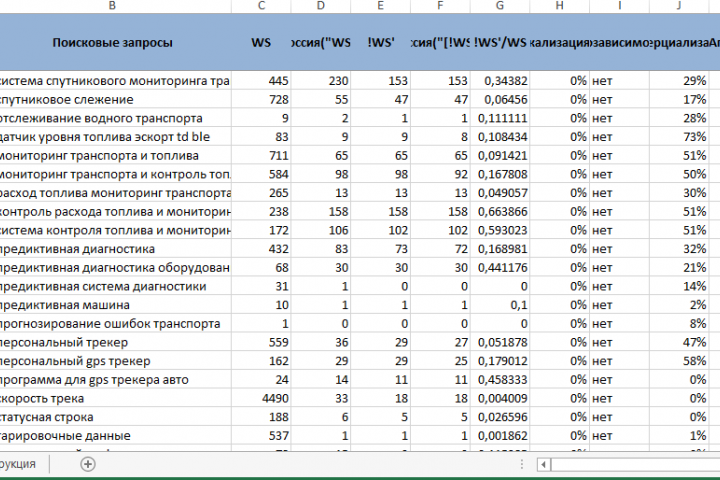This screenshot has width=720, height=480.
Task: Select column C header
Action: coord(261,6)
